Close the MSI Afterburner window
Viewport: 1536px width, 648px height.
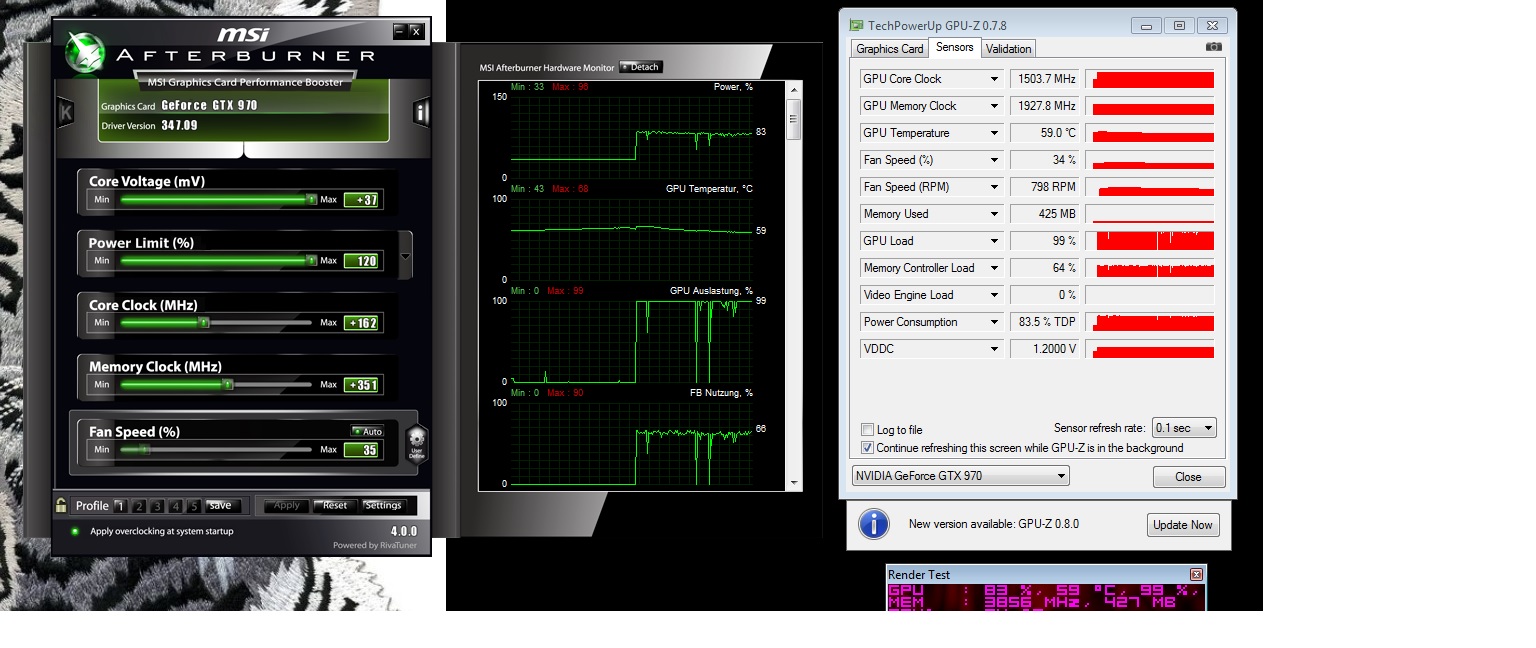click(x=416, y=31)
